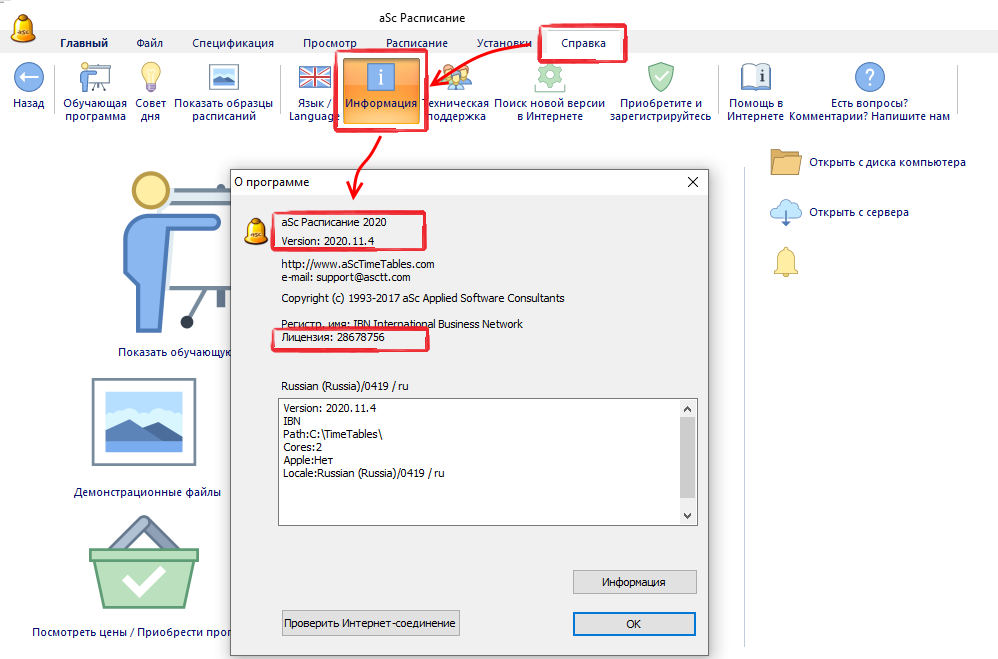The width and height of the screenshot is (998, 659).
Task: Open the Файл tab
Action: click(150, 43)
